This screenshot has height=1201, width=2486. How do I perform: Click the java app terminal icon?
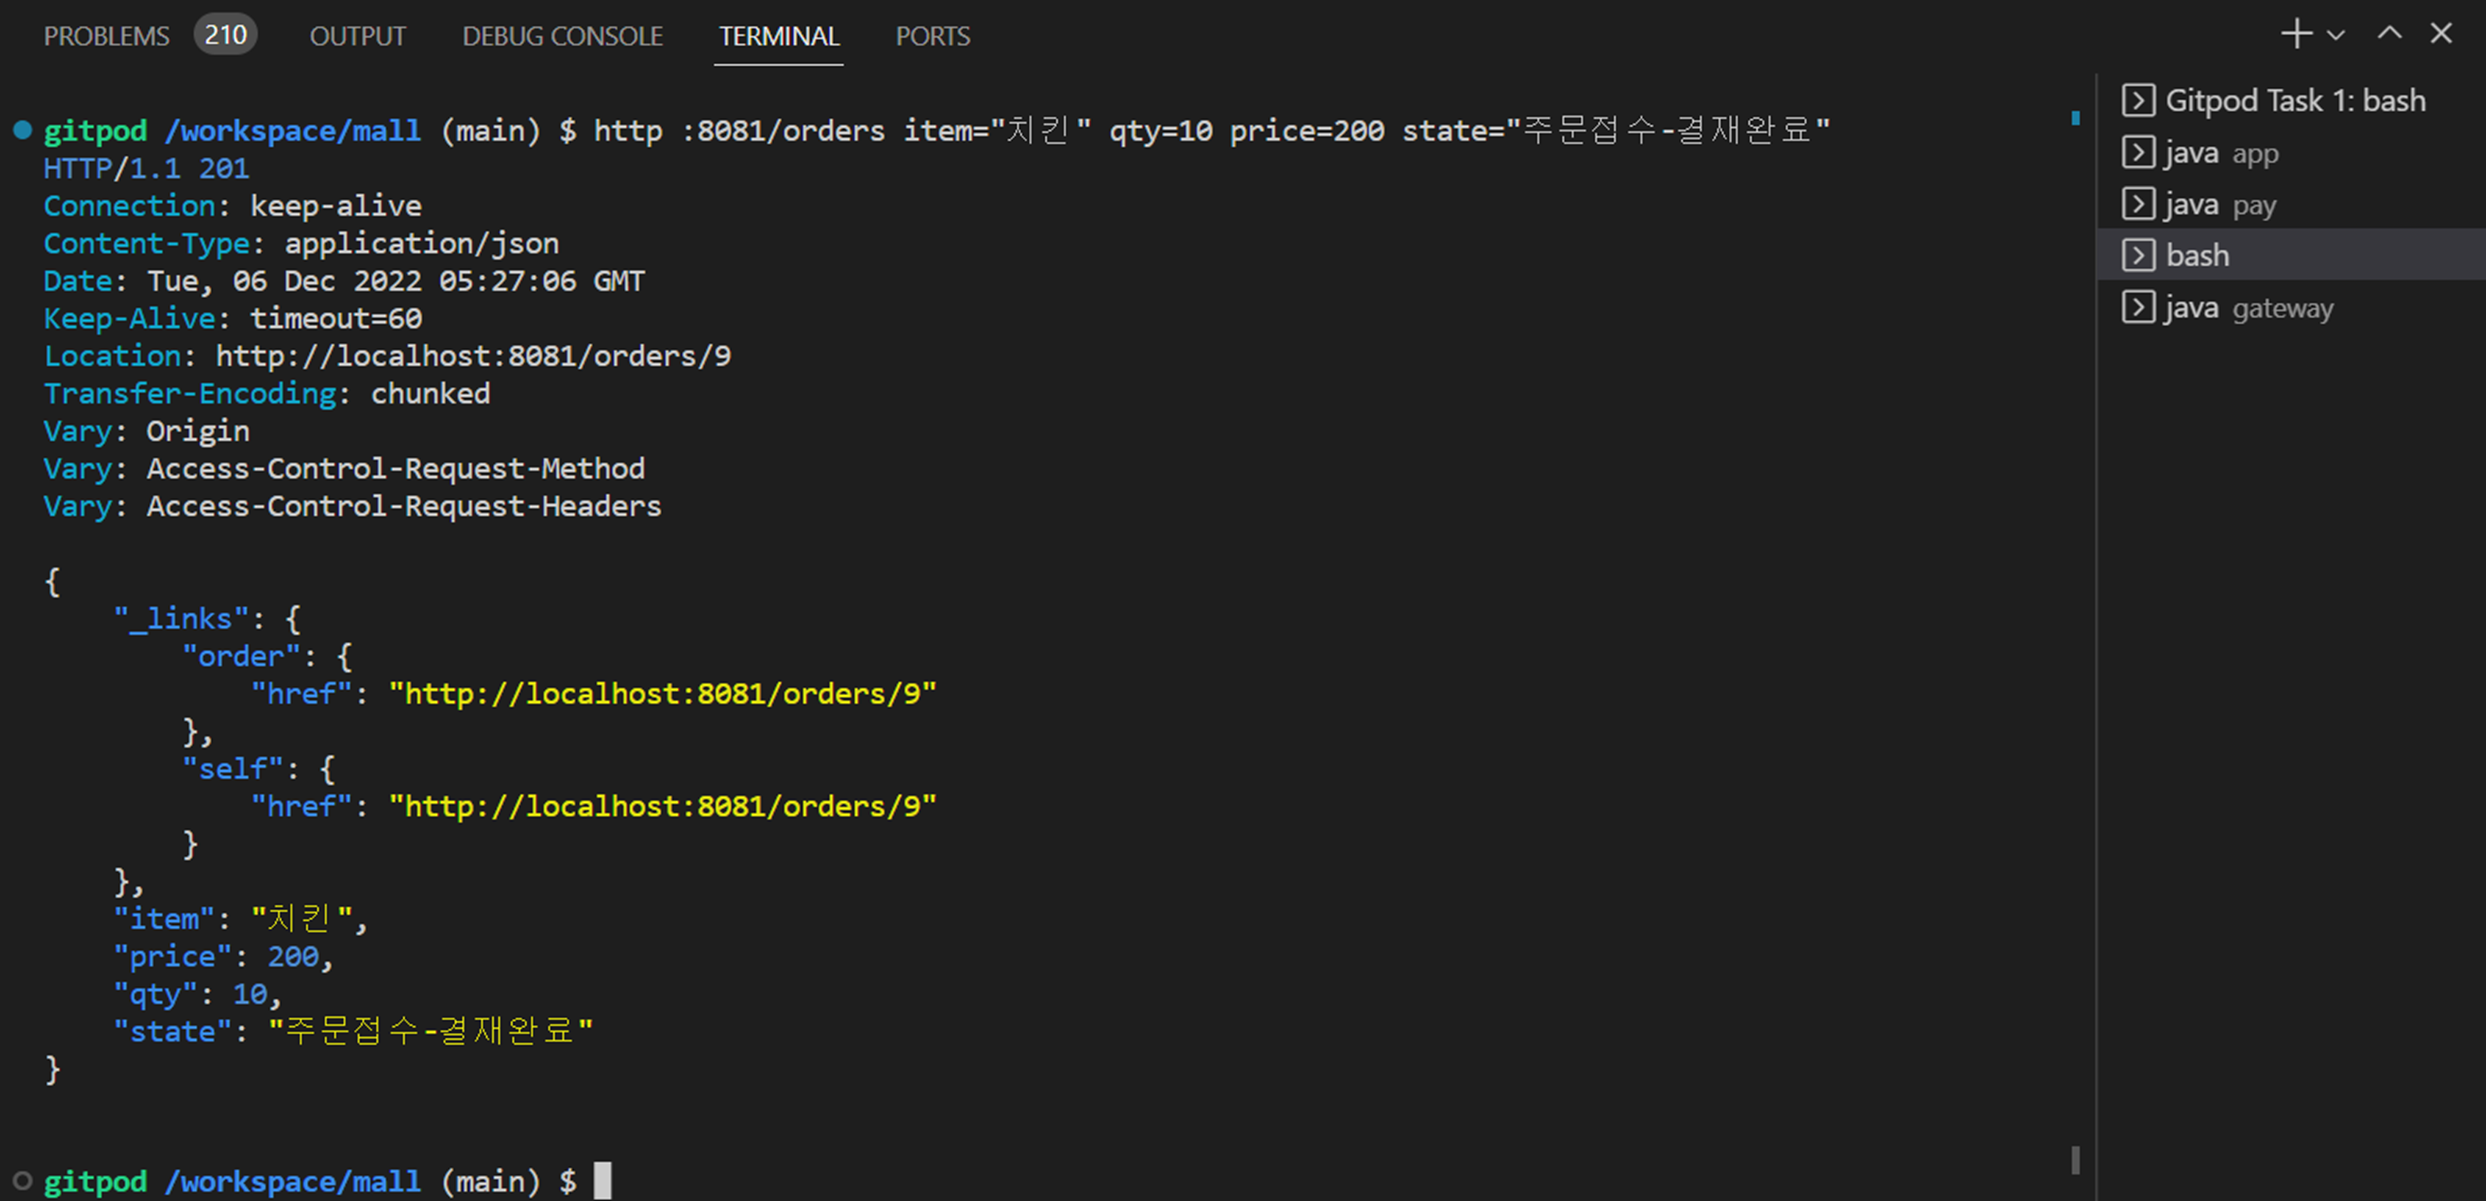click(2138, 153)
